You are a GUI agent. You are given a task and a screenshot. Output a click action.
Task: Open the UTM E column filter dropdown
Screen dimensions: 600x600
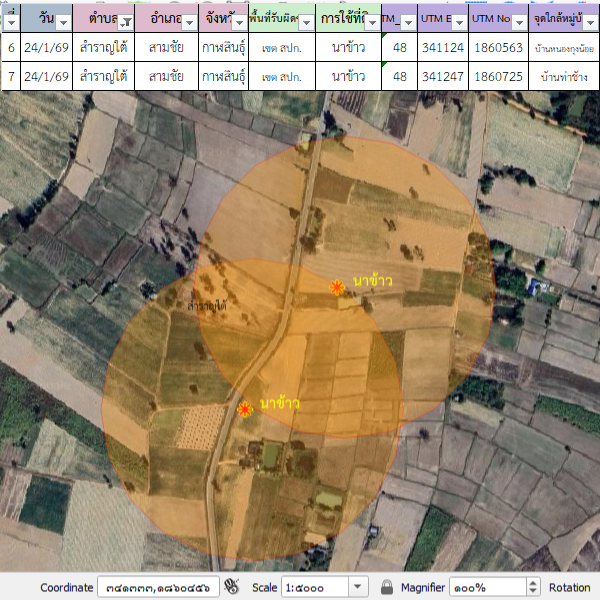tap(458, 24)
